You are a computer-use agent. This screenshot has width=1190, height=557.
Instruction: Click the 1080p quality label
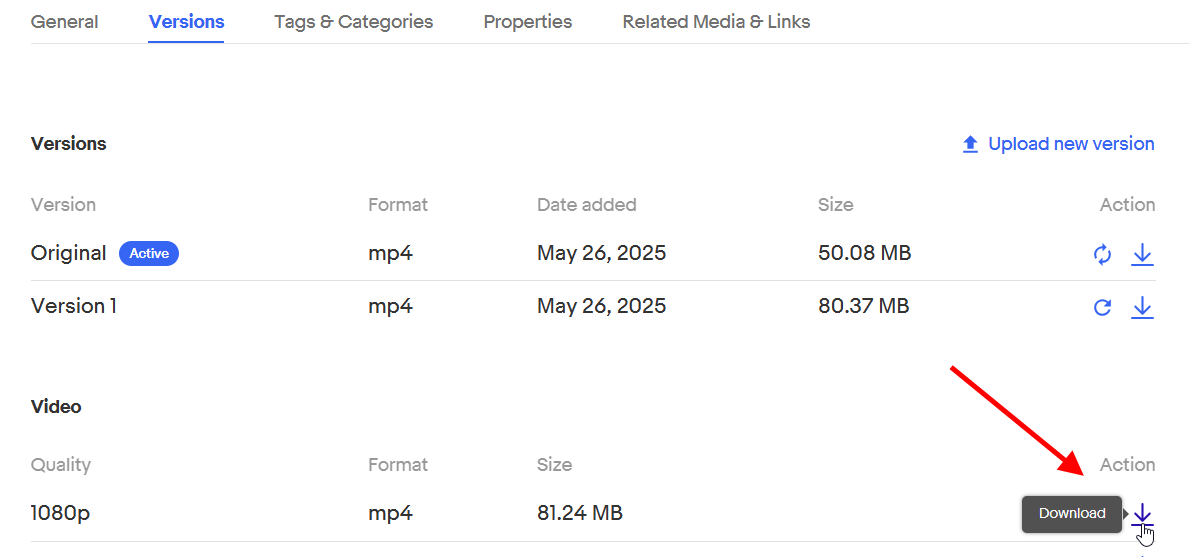coord(60,514)
